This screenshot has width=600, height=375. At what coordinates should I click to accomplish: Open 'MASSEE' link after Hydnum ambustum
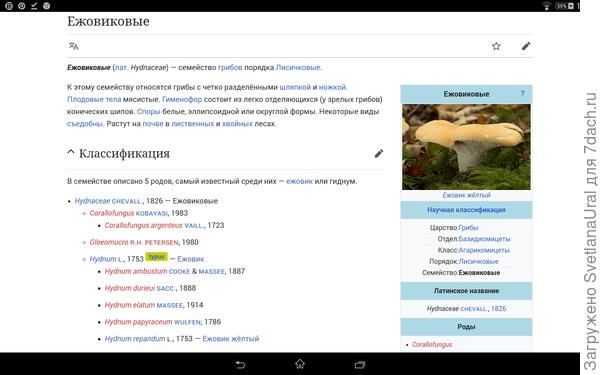pos(212,272)
